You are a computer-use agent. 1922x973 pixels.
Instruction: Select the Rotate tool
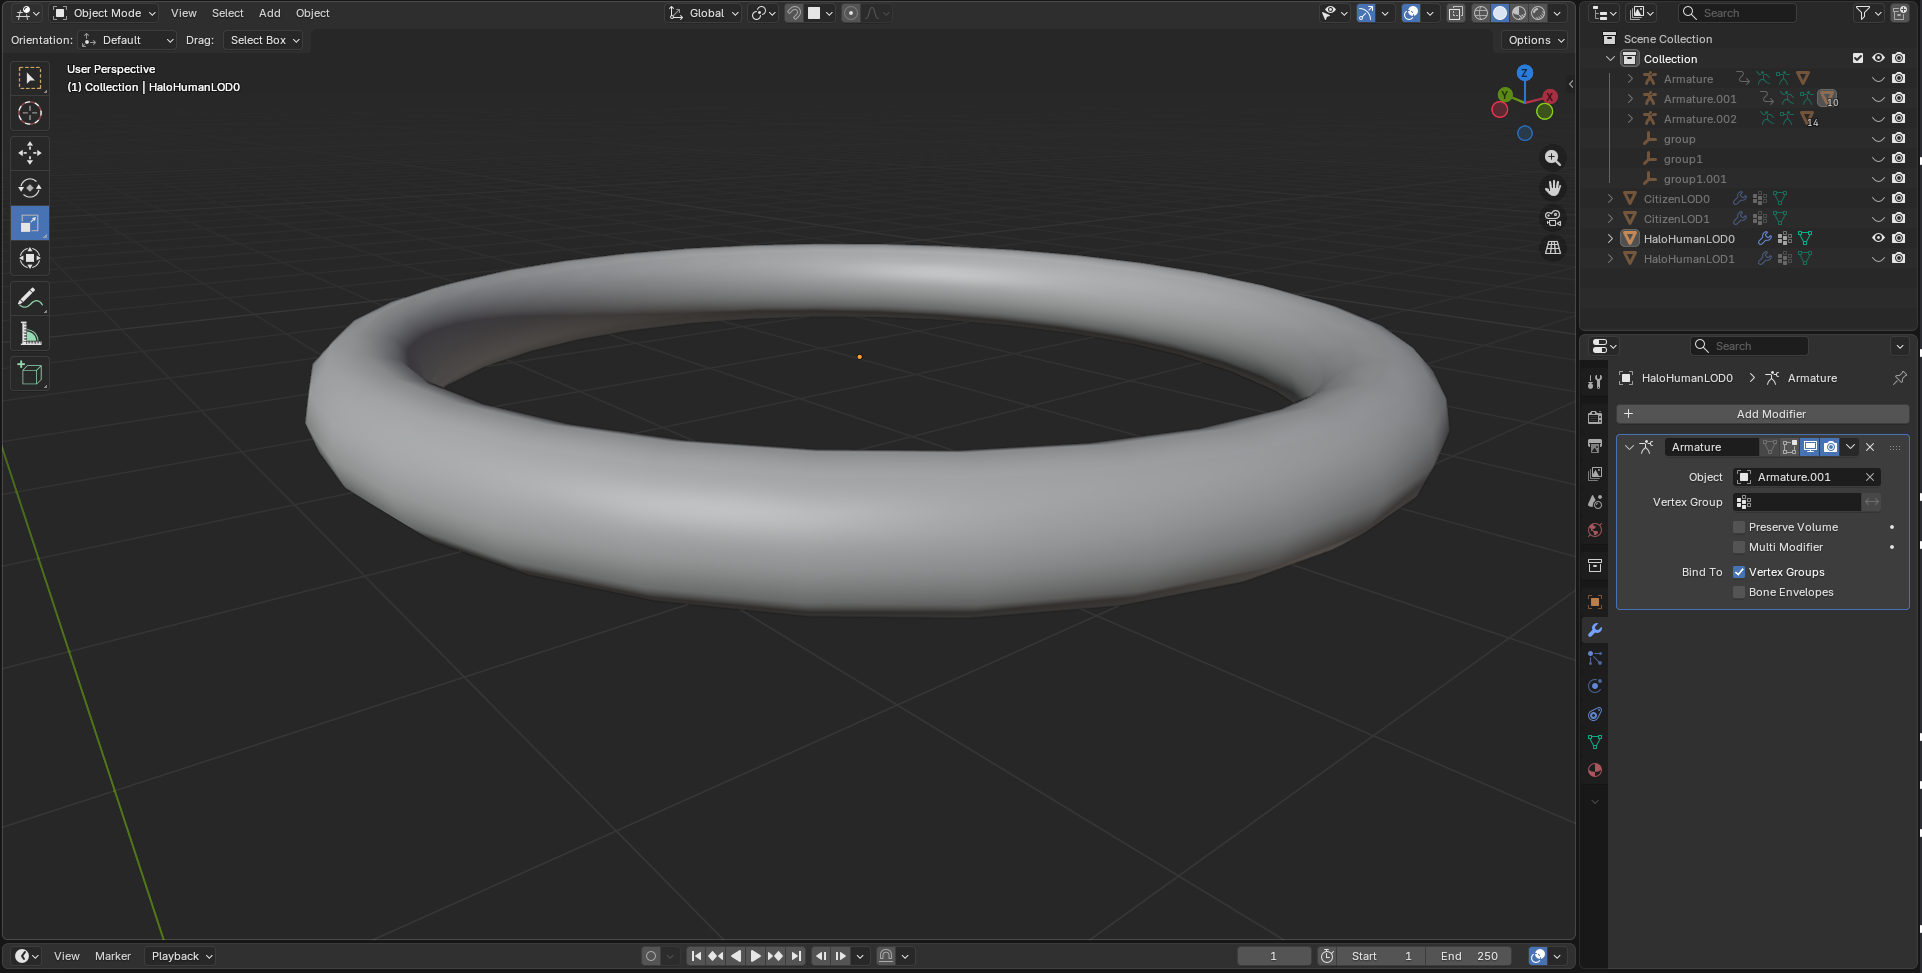pos(30,188)
